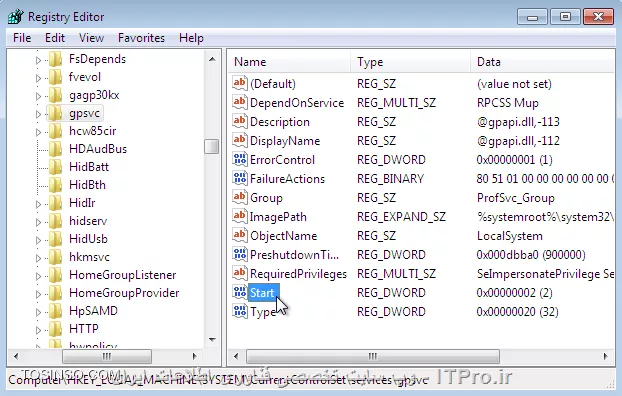Image resolution: width=622 pixels, height=396 pixels.
Task: Sort values by the Type column header
Action: (411, 62)
